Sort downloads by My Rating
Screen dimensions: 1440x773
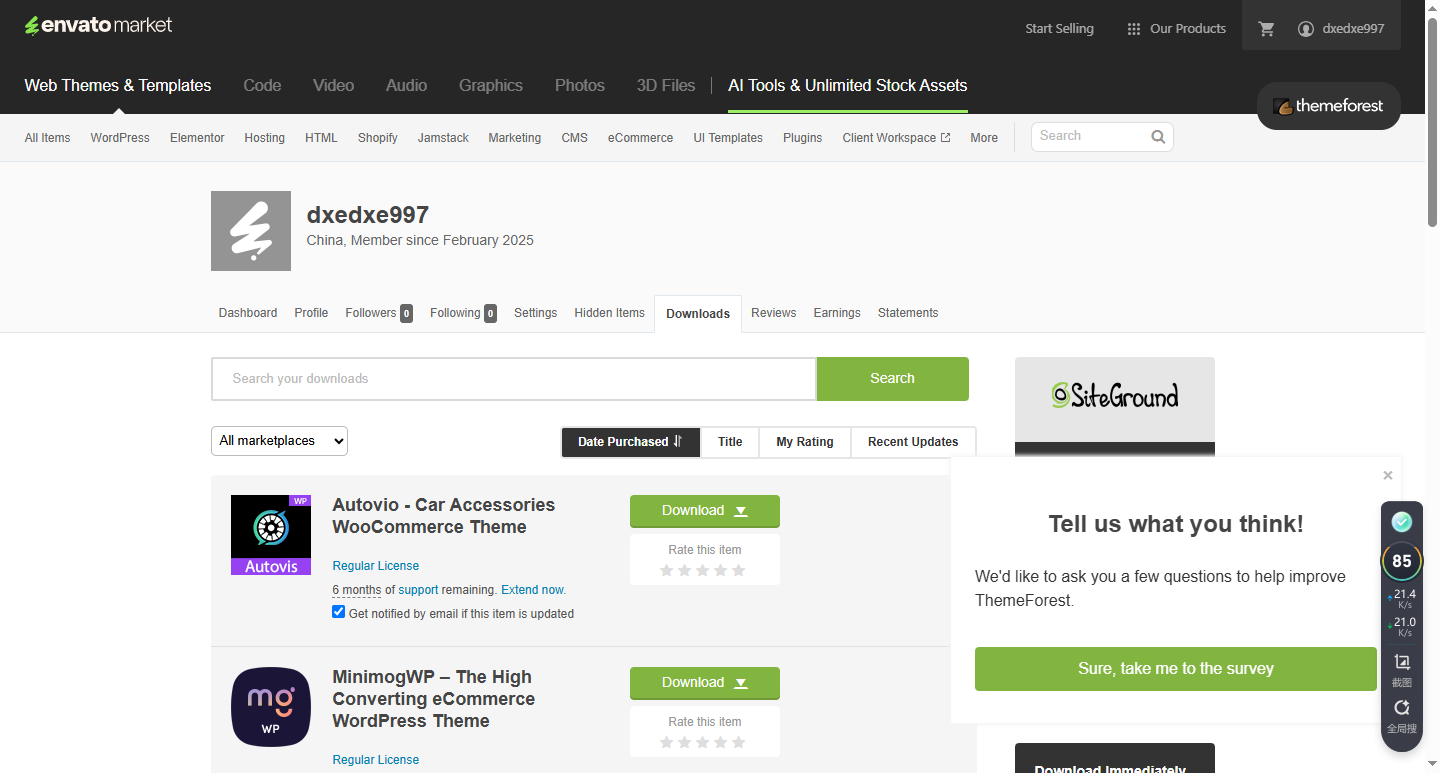[805, 442]
